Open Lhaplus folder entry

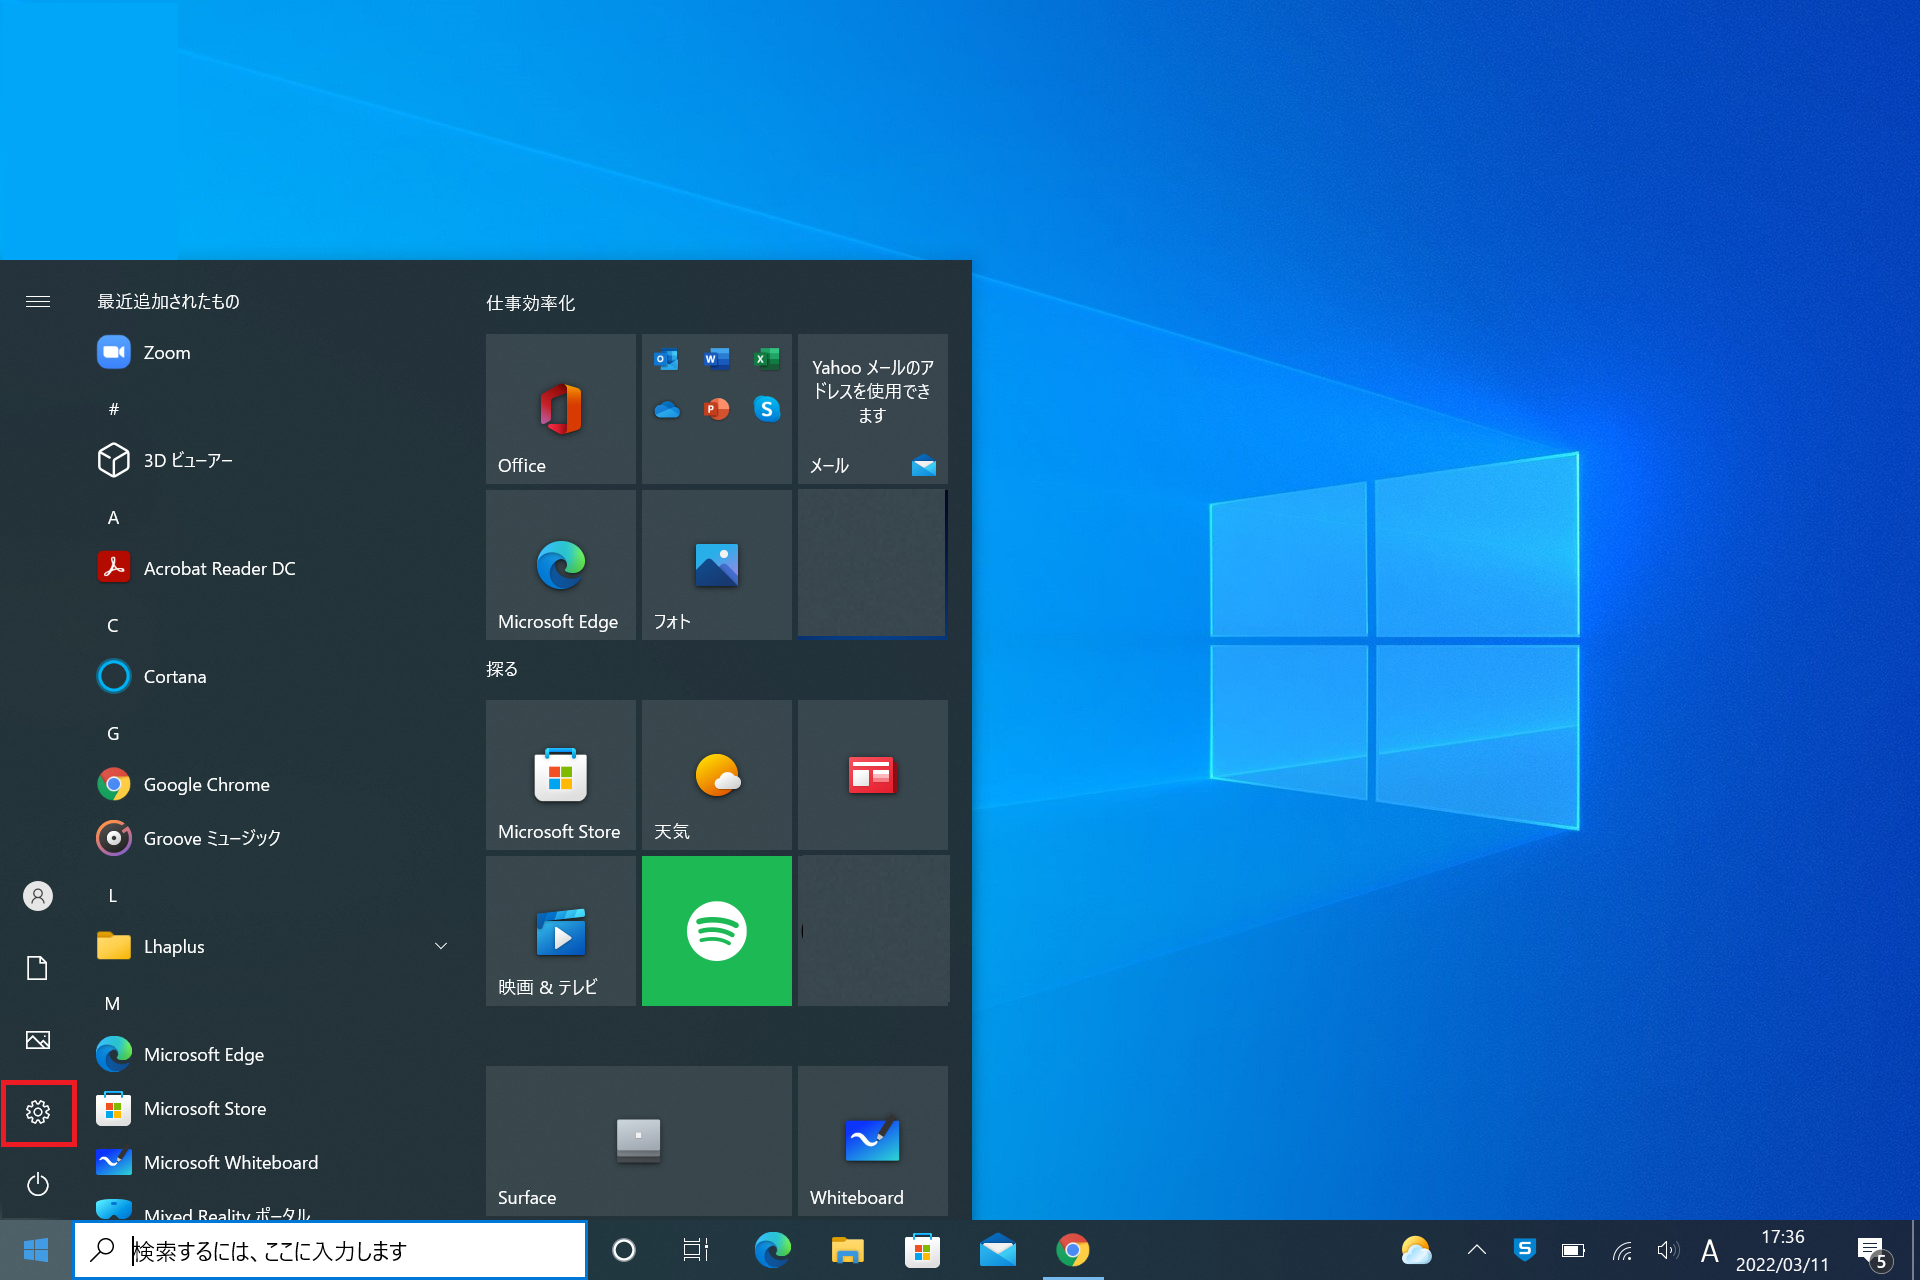pyautogui.click(x=270, y=946)
